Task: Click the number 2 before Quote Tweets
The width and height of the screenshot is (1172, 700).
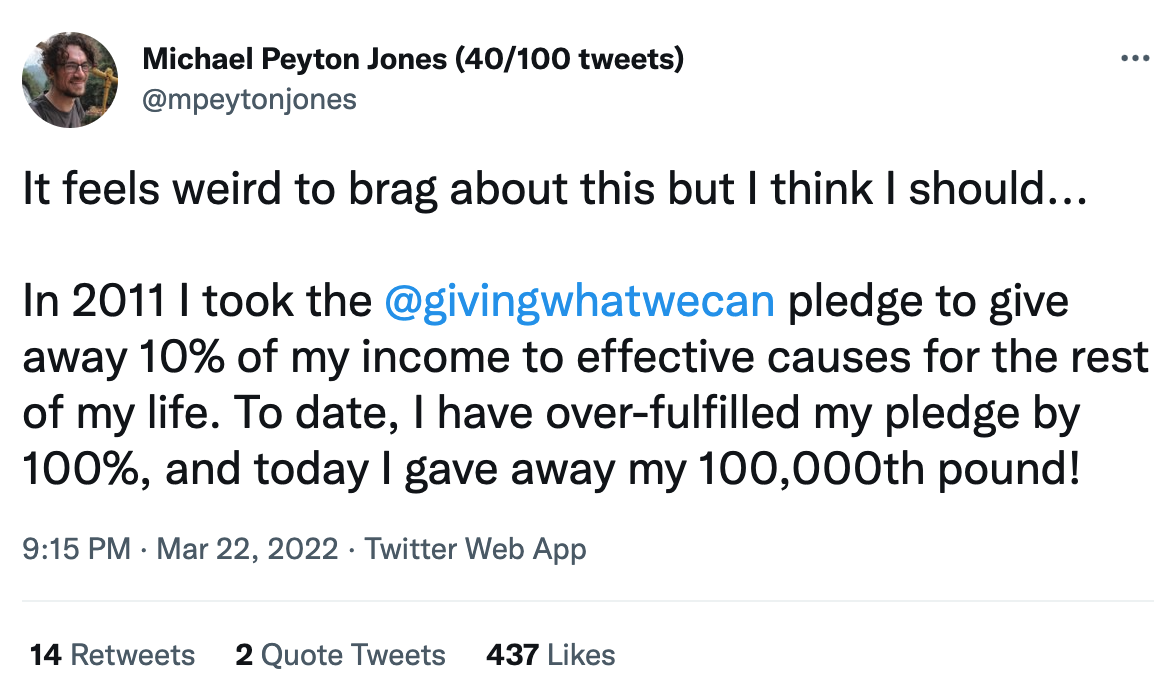Action: tap(244, 655)
